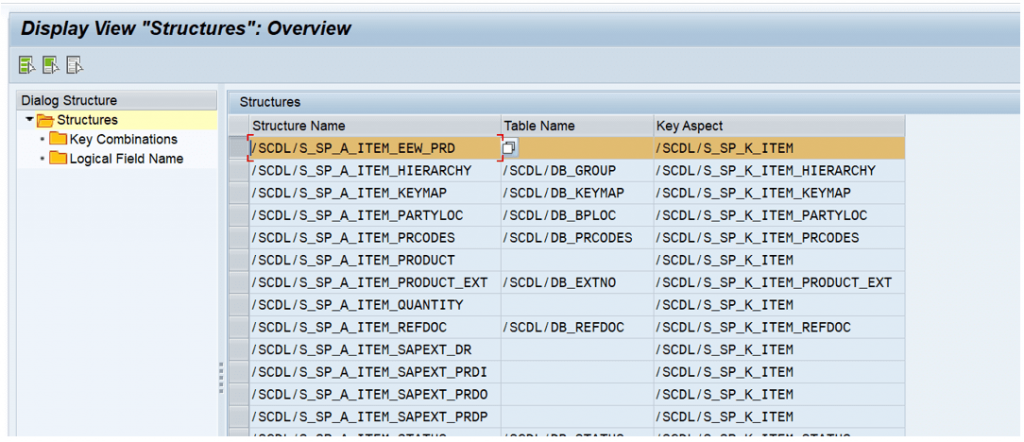Image resolution: width=1024 pixels, height=442 pixels.
Task: Select row marker for S_SP_A_ITEM_QUANTITY
Action: 238,305
